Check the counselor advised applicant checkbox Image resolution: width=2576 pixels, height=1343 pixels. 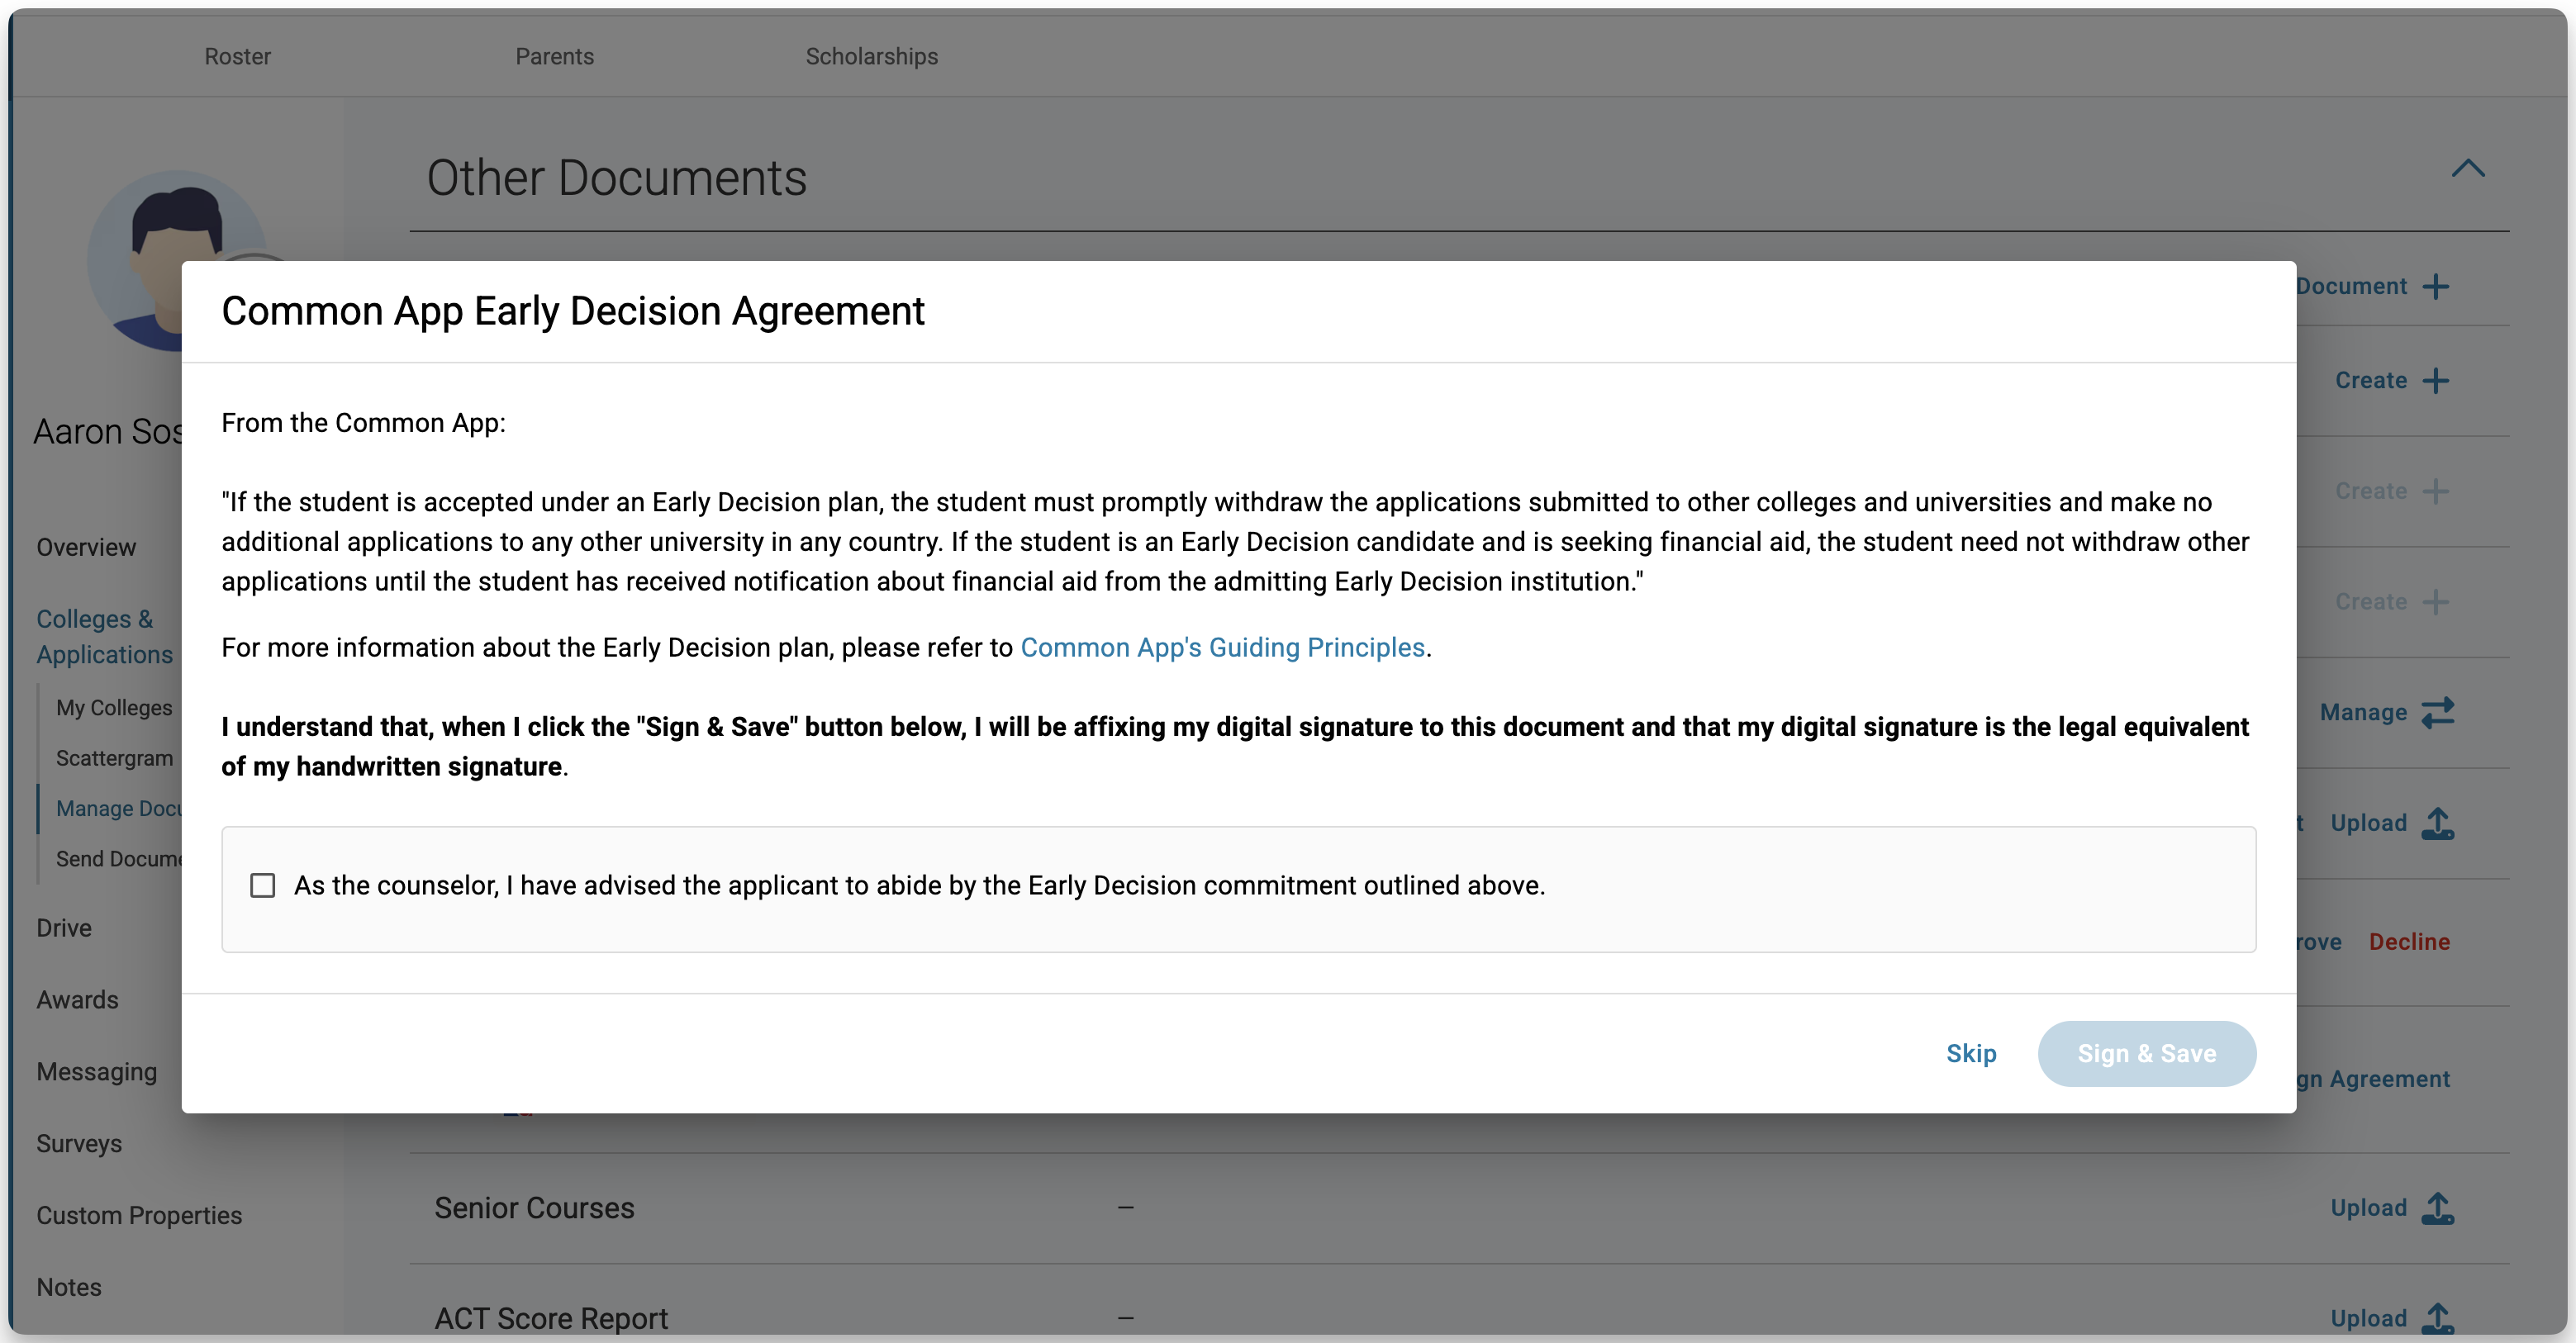point(262,885)
